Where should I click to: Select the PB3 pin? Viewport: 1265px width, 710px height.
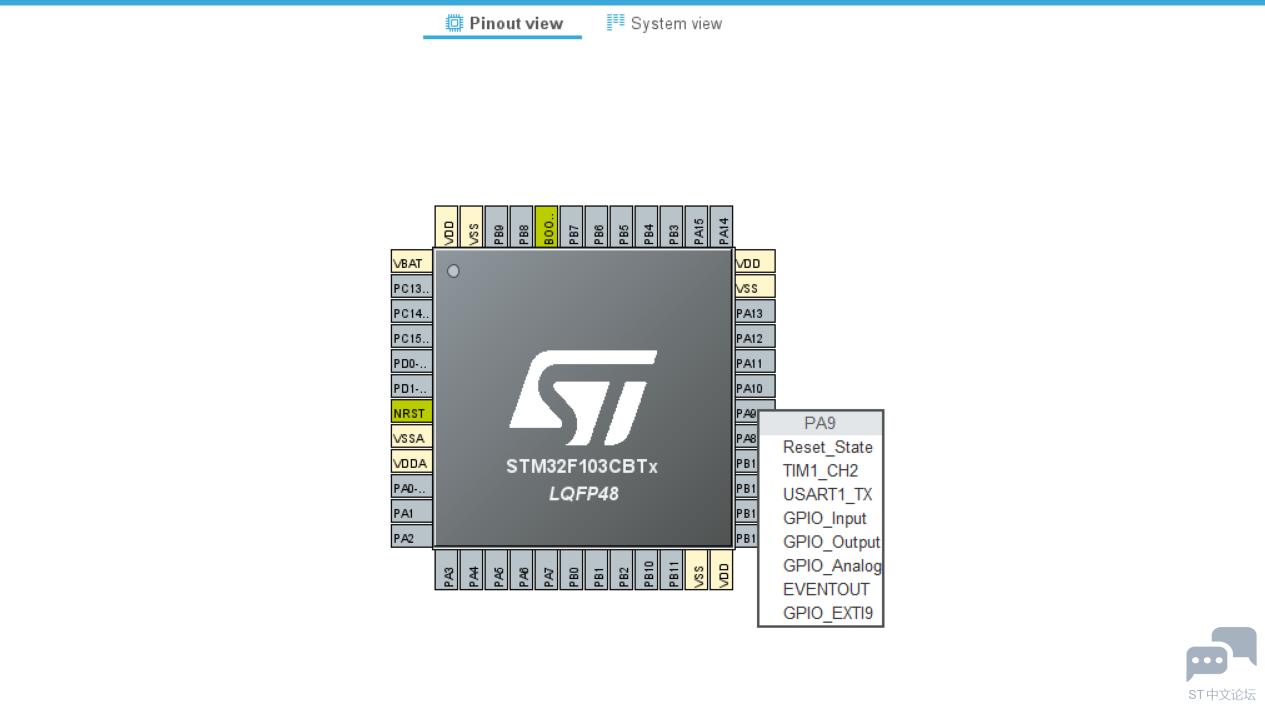click(672, 227)
